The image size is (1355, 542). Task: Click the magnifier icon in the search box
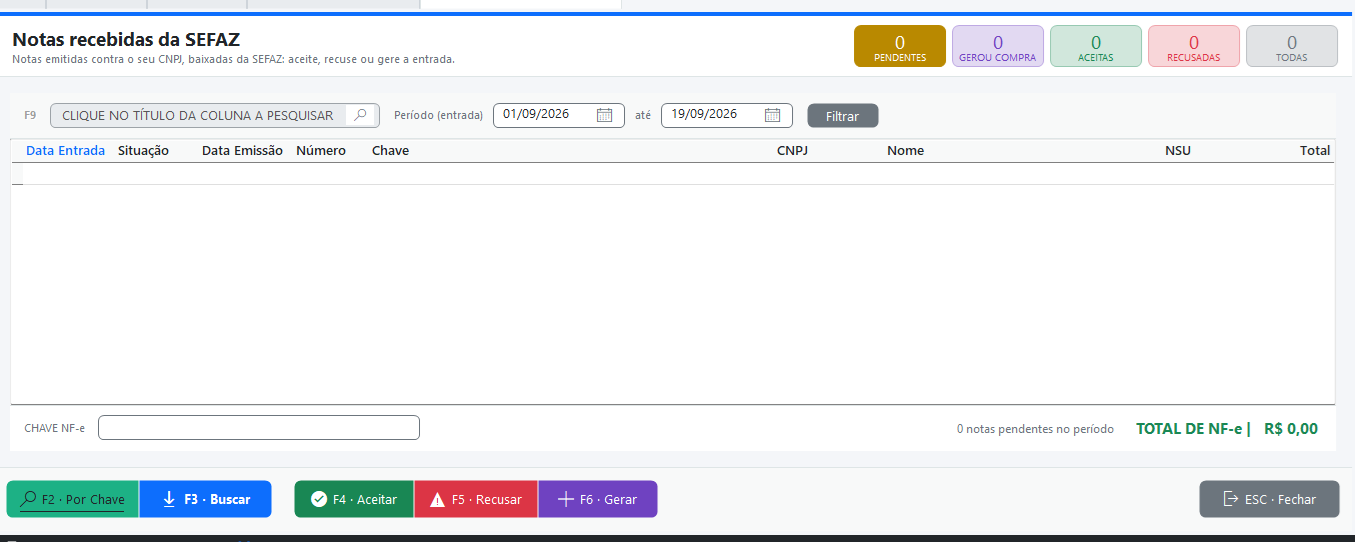(361, 115)
